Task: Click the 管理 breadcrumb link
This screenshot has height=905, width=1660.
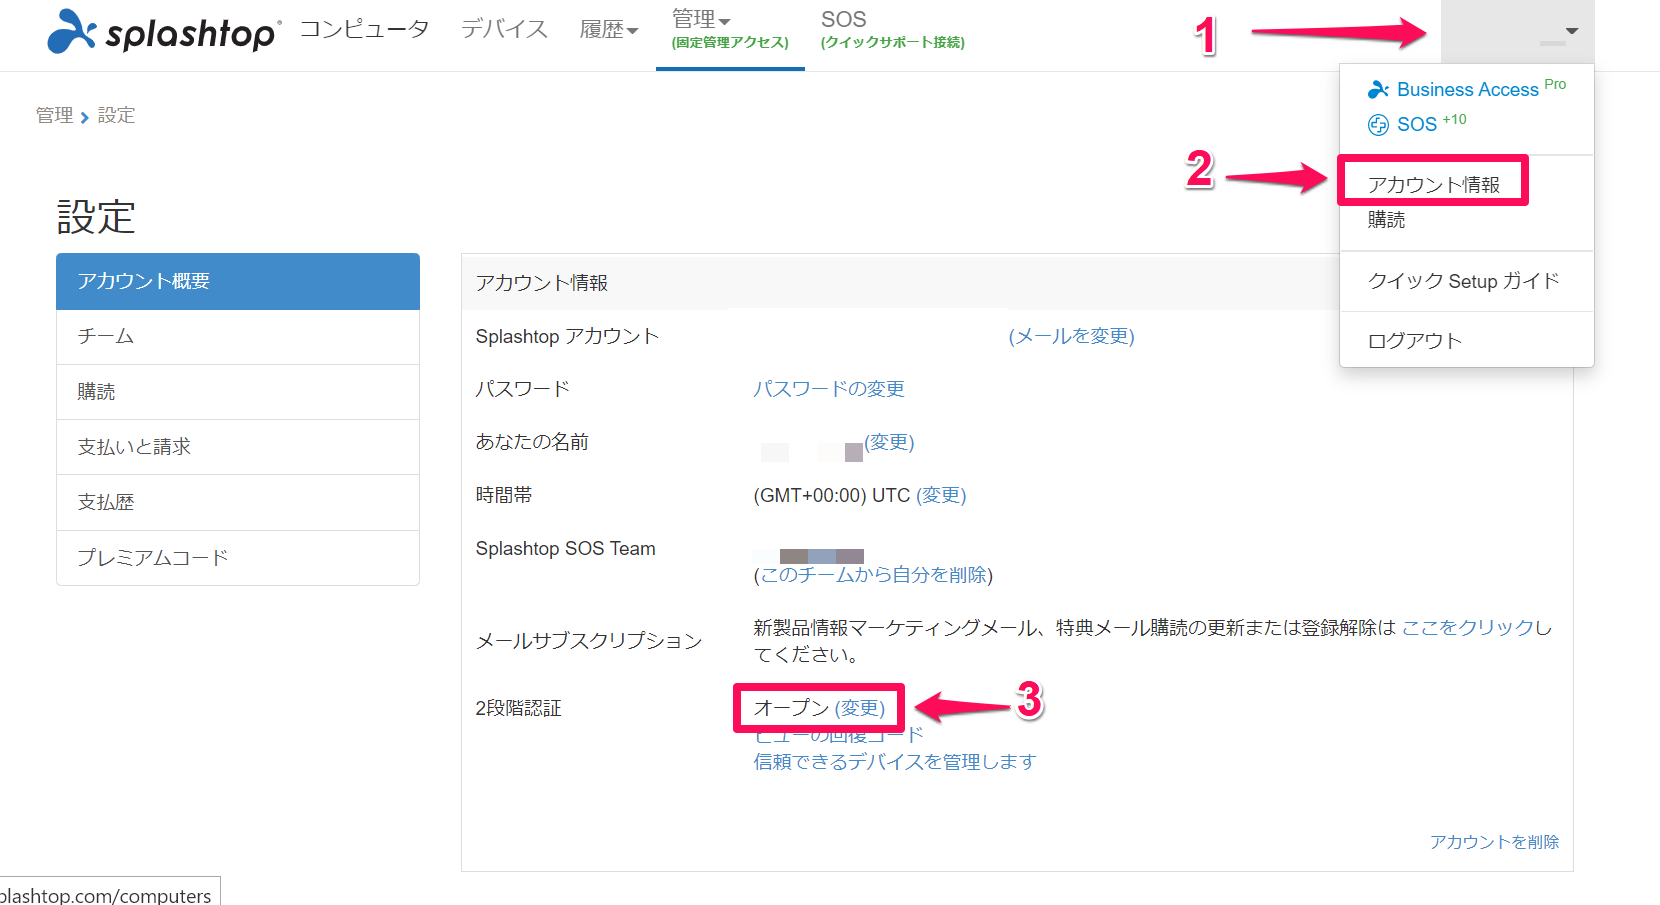Action: click(x=54, y=115)
